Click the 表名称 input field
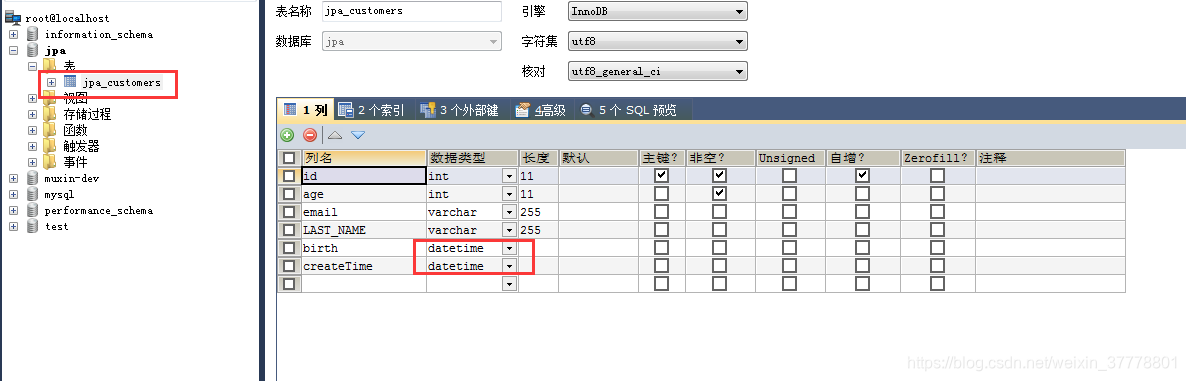 pyautogui.click(x=411, y=11)
